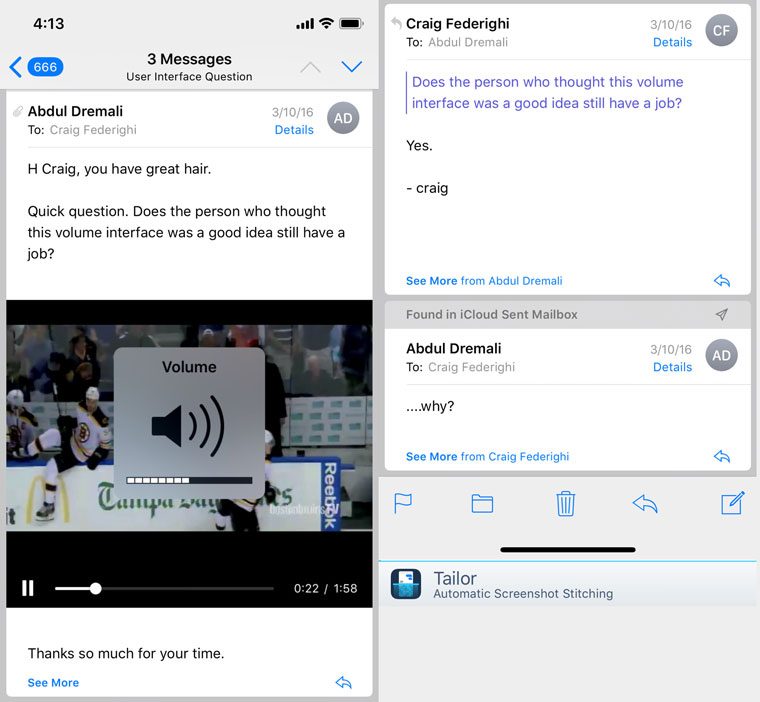
Task: Open Details in the ....why? message
Action: pyautogui.click(x=672, y=367)
